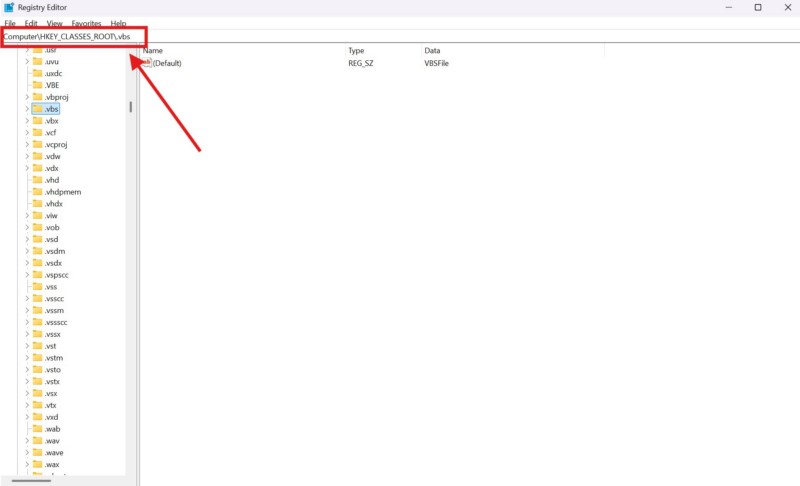The height and width of the screenshot is (486, 800).
Task: Click the .VBE folder icon
Action: 37,85
